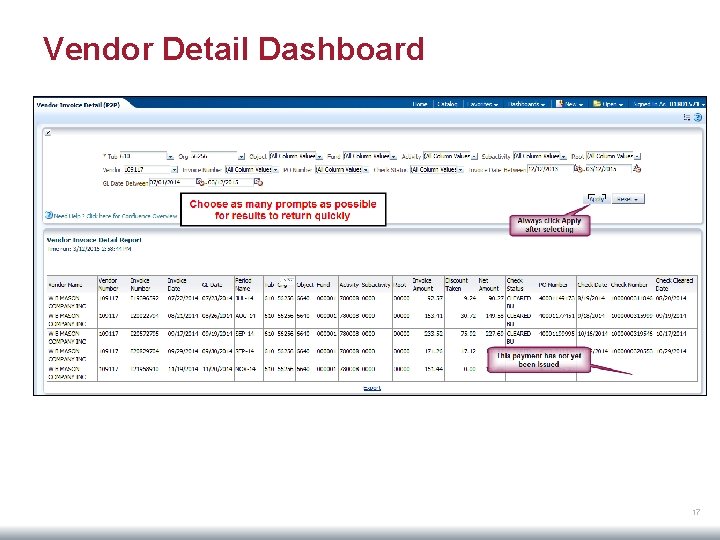Expand the T Top prompt dropdown
The width and height of the screenshot is (720, 540).
coord(170,157)
